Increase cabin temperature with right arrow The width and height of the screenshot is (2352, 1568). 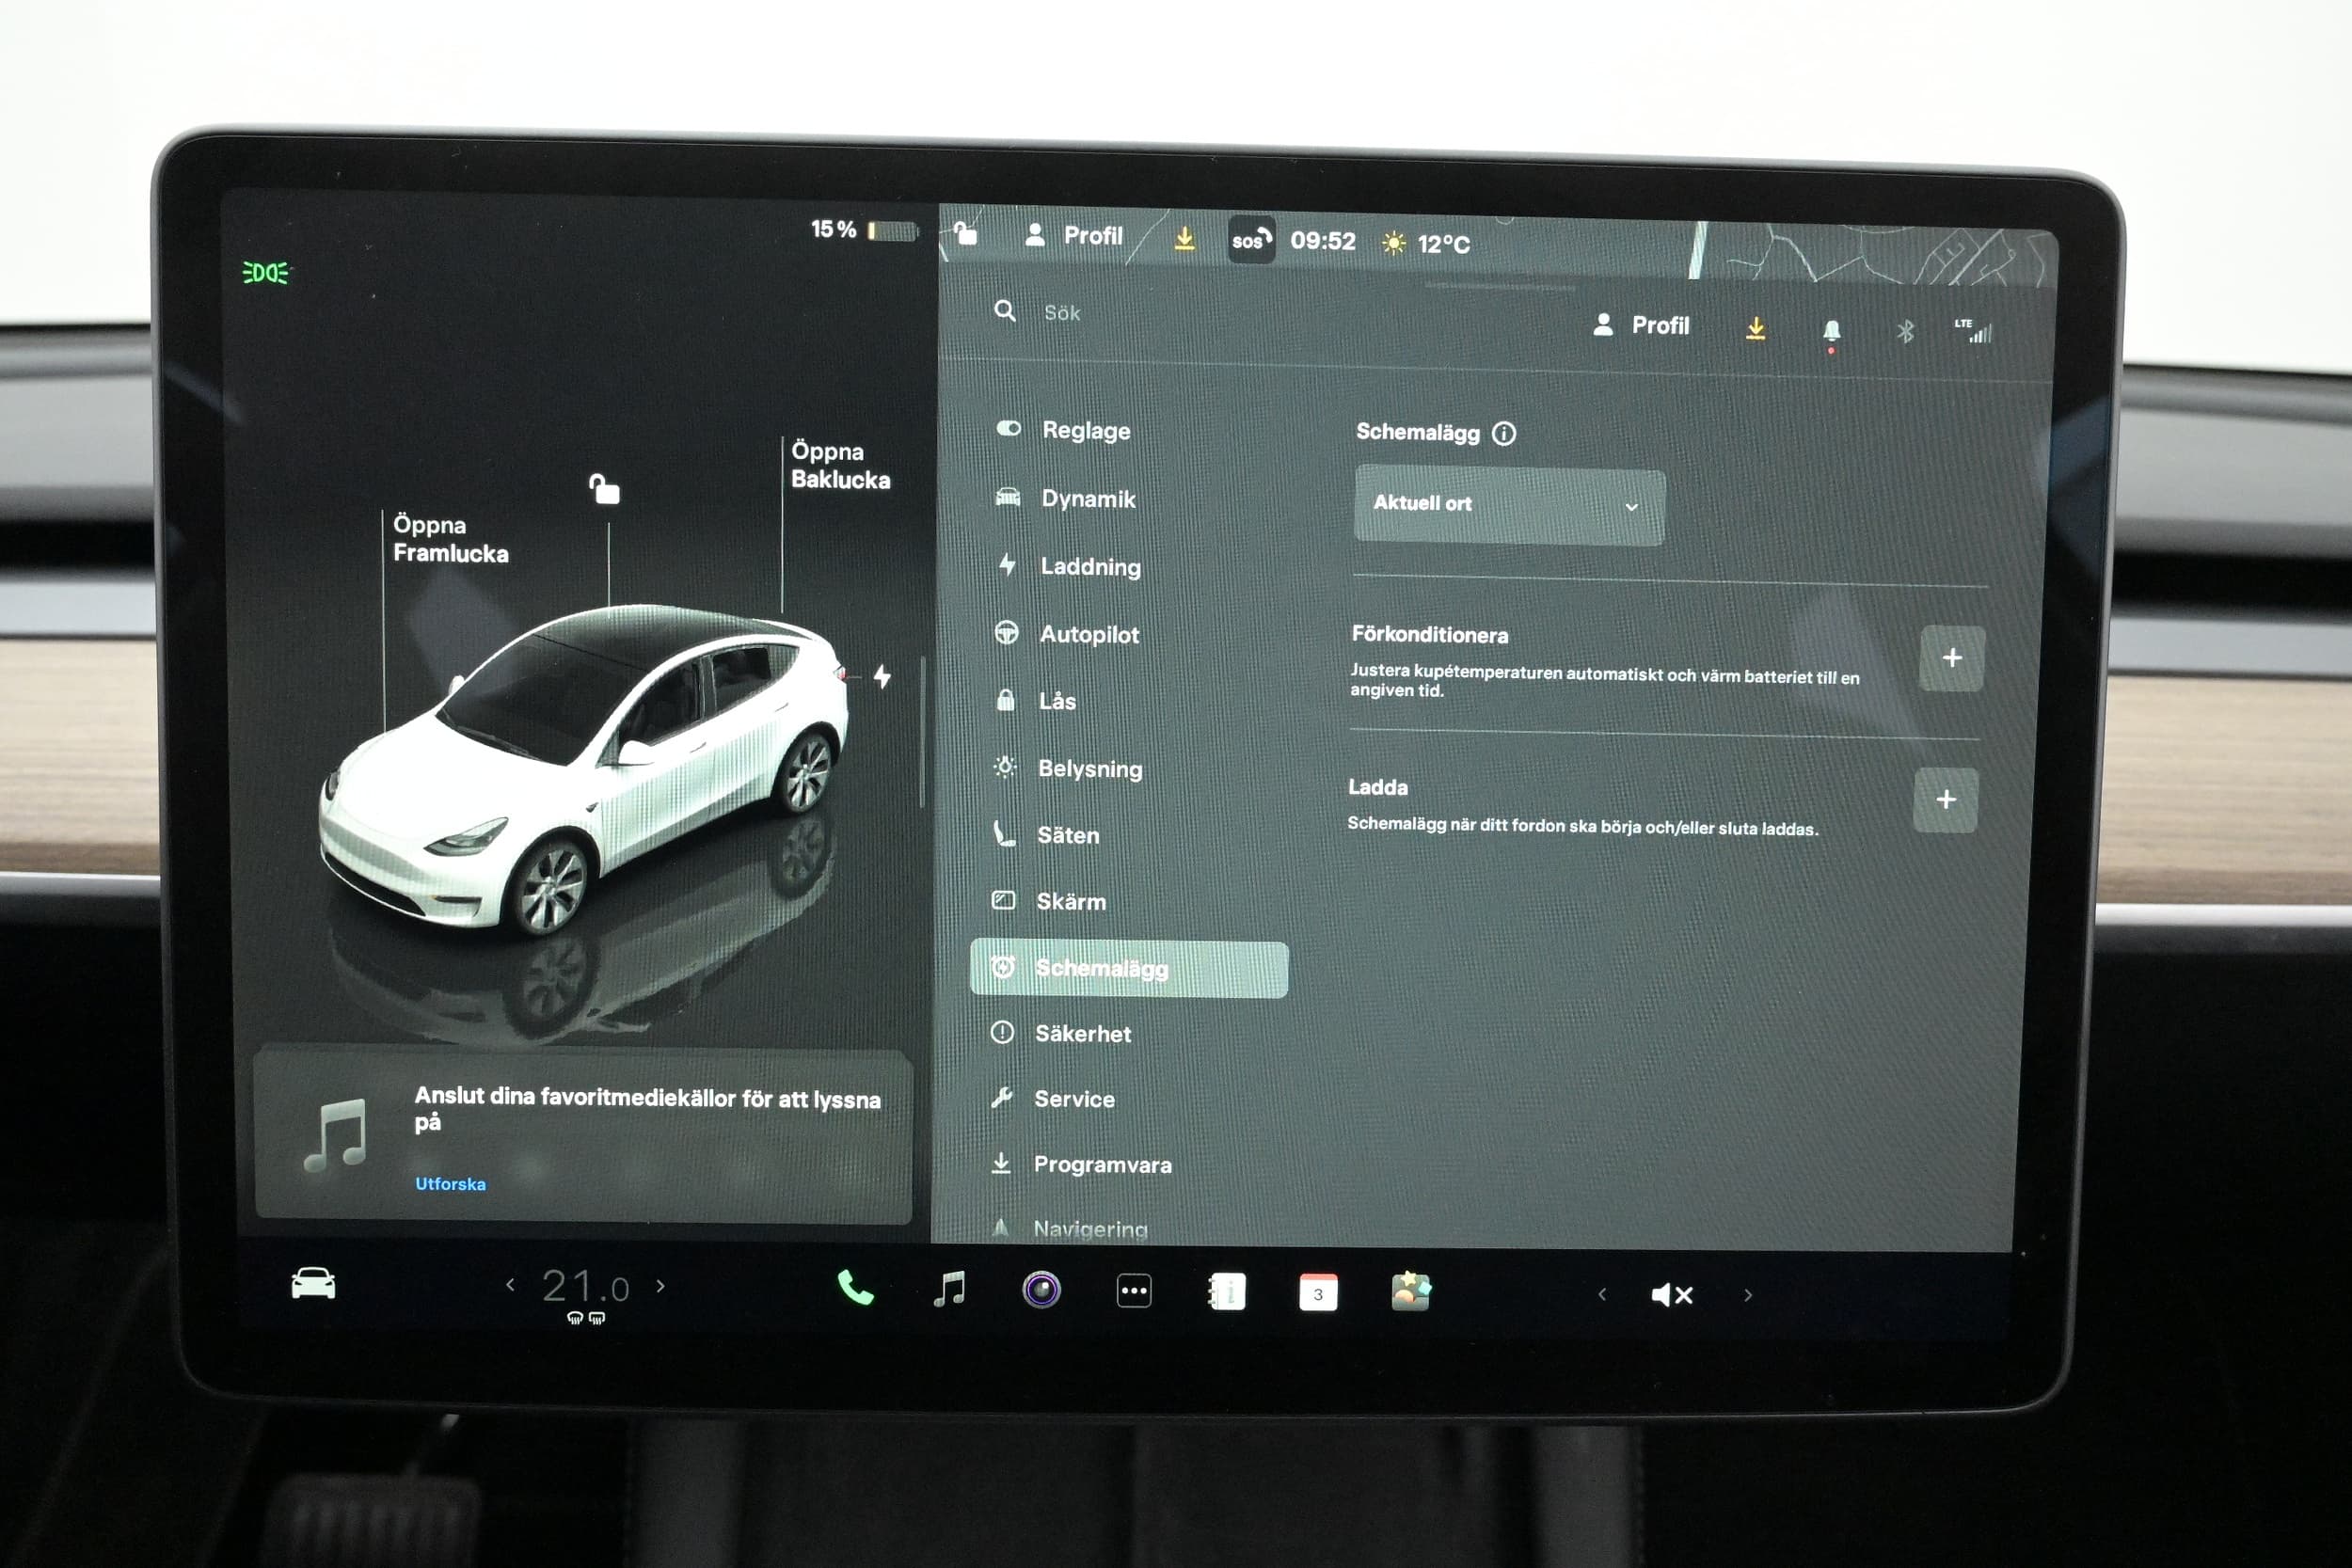660,1286
